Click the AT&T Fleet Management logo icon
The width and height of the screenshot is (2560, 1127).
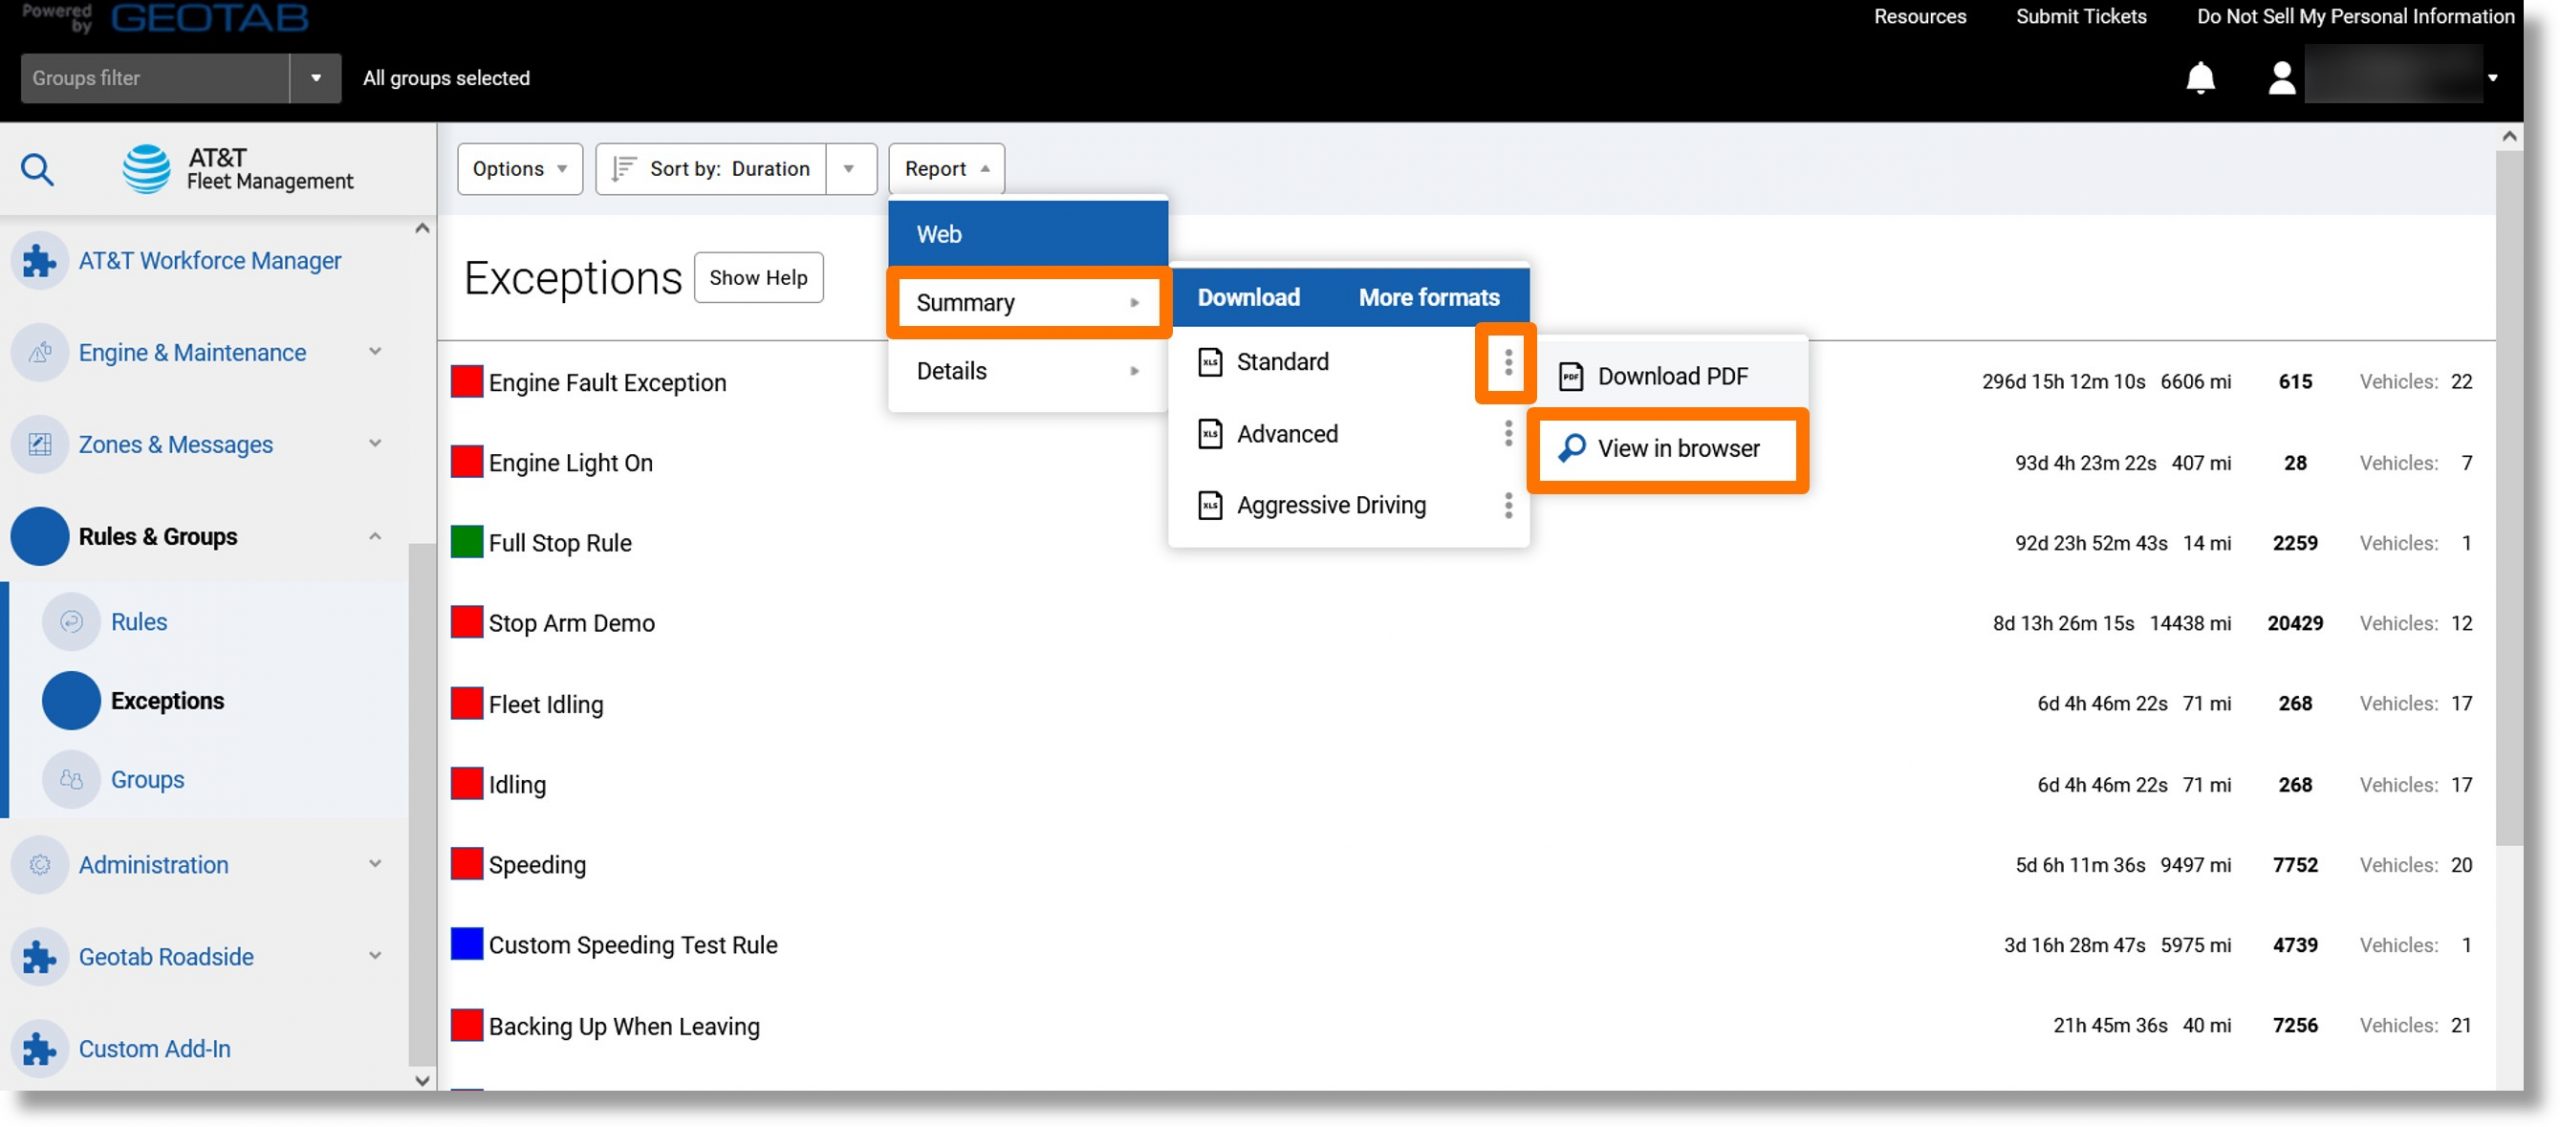click(x=147, y=168)
